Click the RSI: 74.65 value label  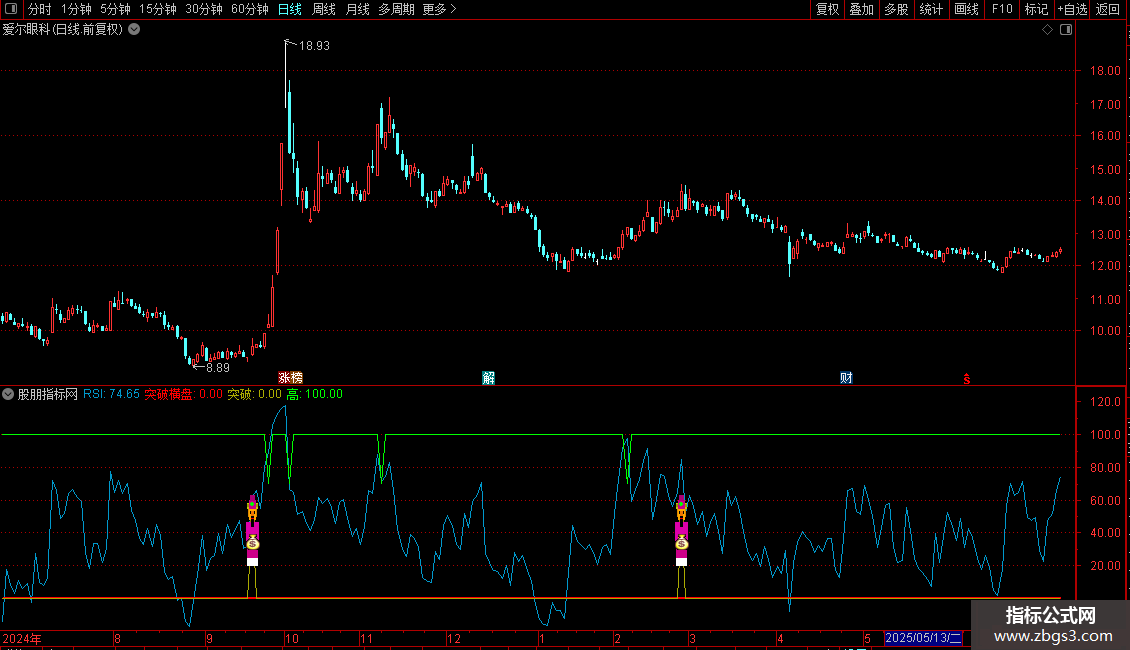[x=111, y=394]
